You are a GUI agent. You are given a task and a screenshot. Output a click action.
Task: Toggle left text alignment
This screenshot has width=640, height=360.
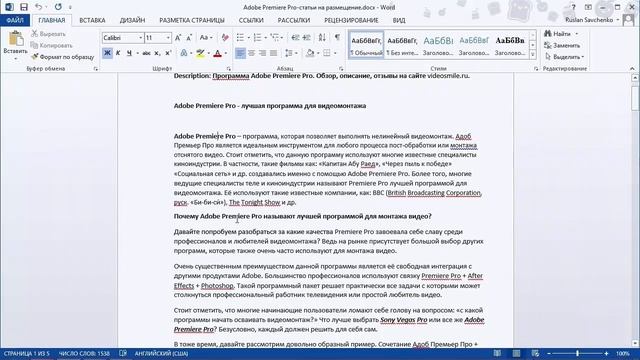240,53
